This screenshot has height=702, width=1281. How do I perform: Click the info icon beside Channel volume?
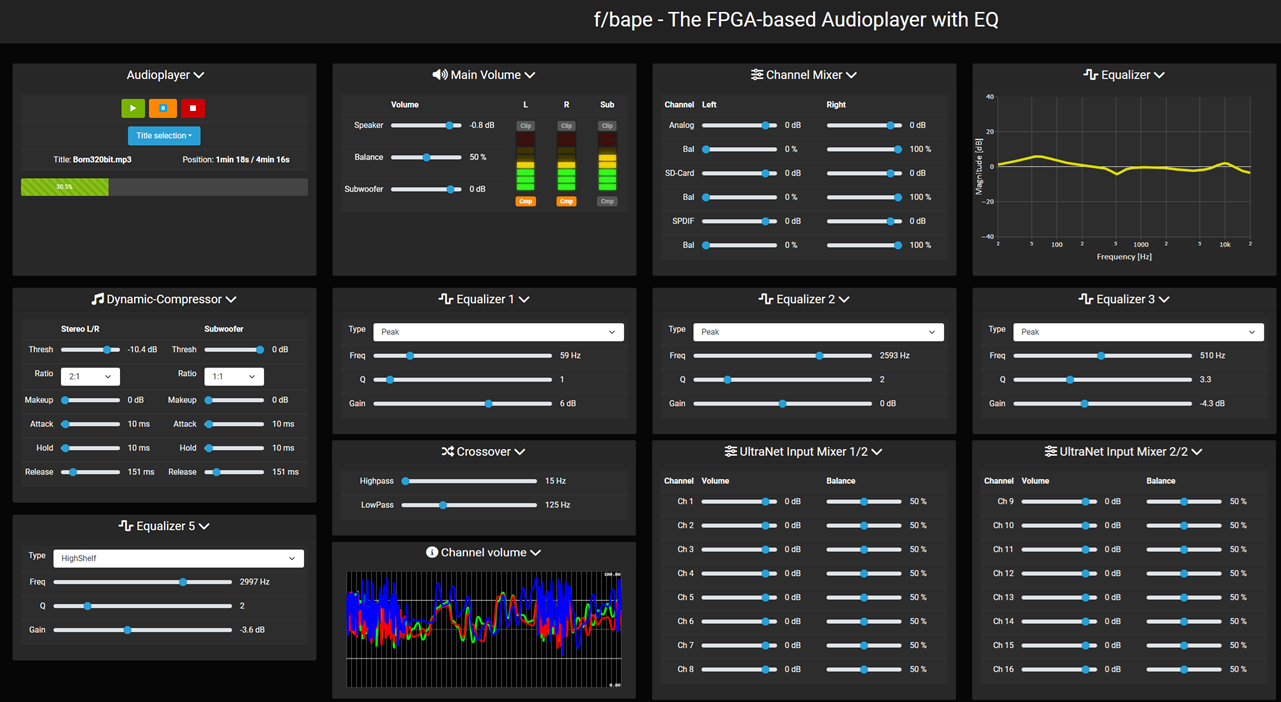(432, 552)
